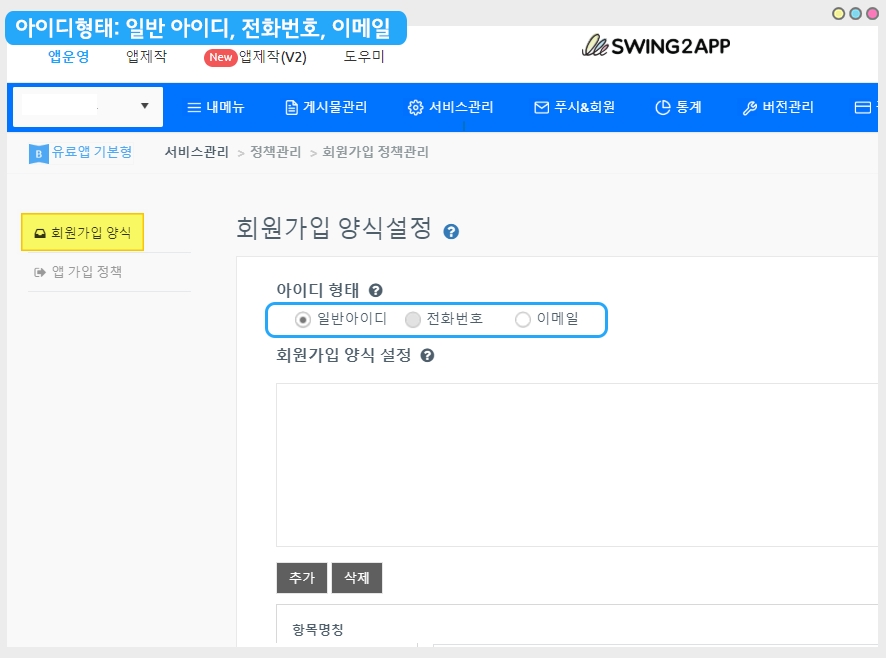Viewport: 886px width, 658px height.
Task: Click the help icon next to 회원가입 양식설정
Action: tap(451, 232)
